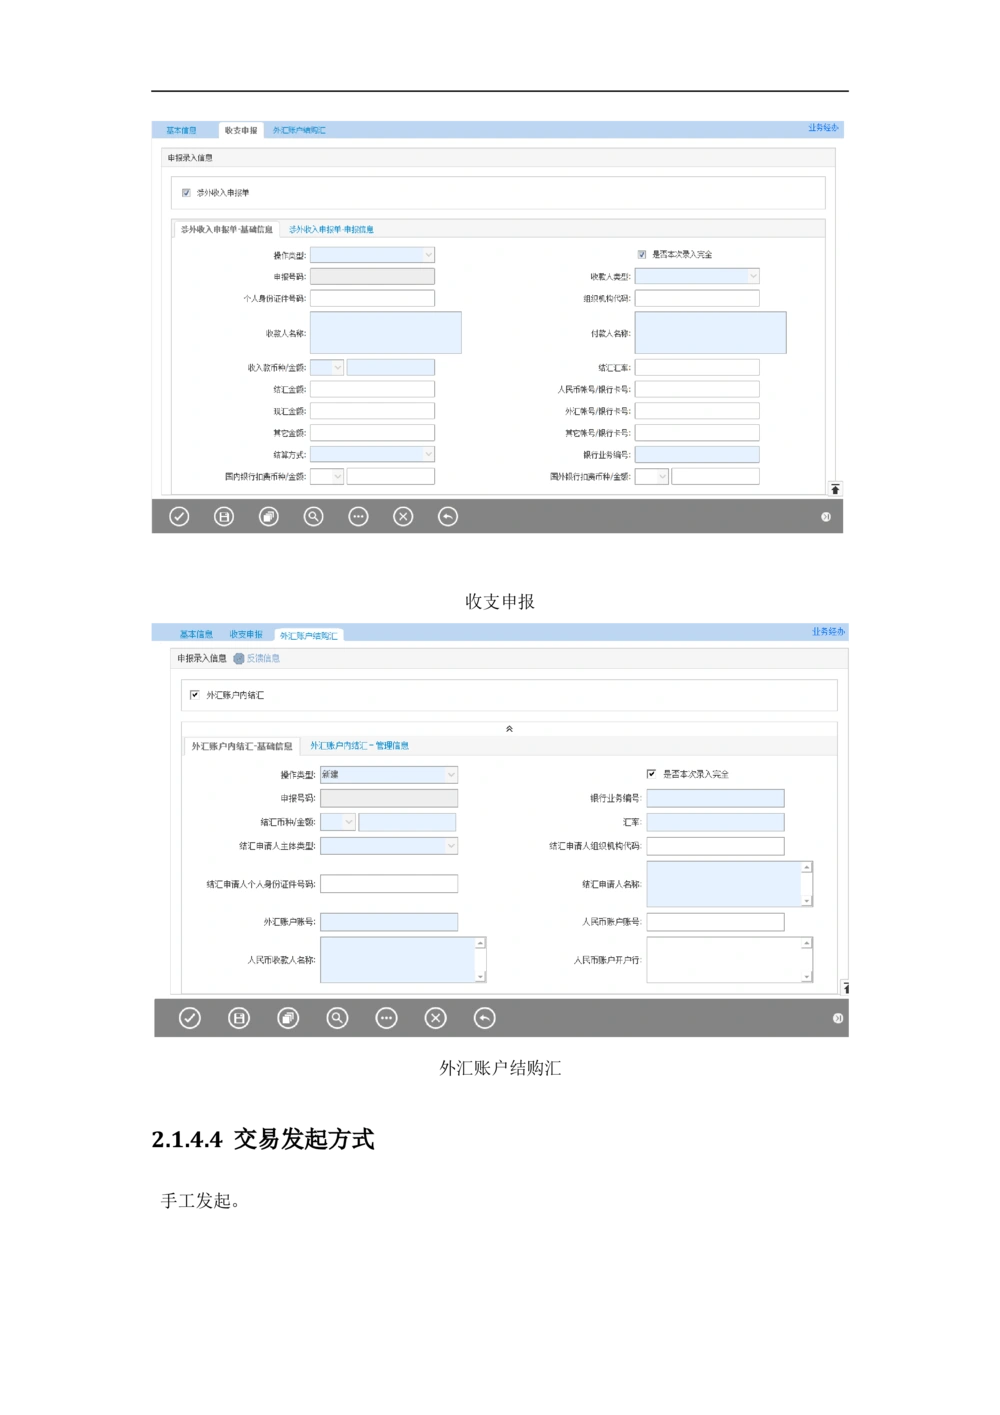Collapse the panel using the double-chevron up arrow

[x=509, y=729]
